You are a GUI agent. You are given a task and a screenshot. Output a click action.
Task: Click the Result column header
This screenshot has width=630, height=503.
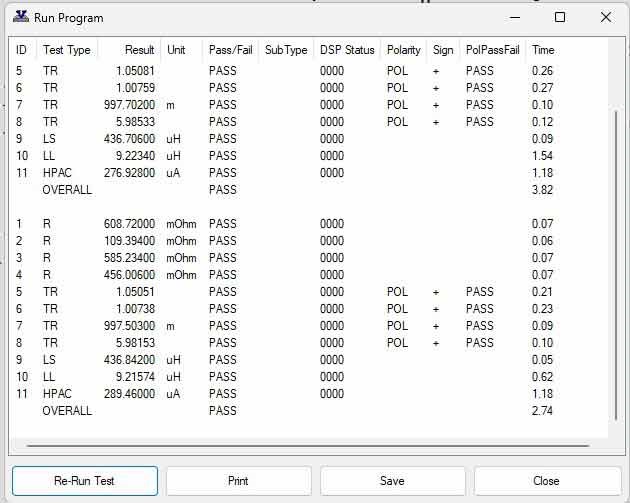click(139, 50)
